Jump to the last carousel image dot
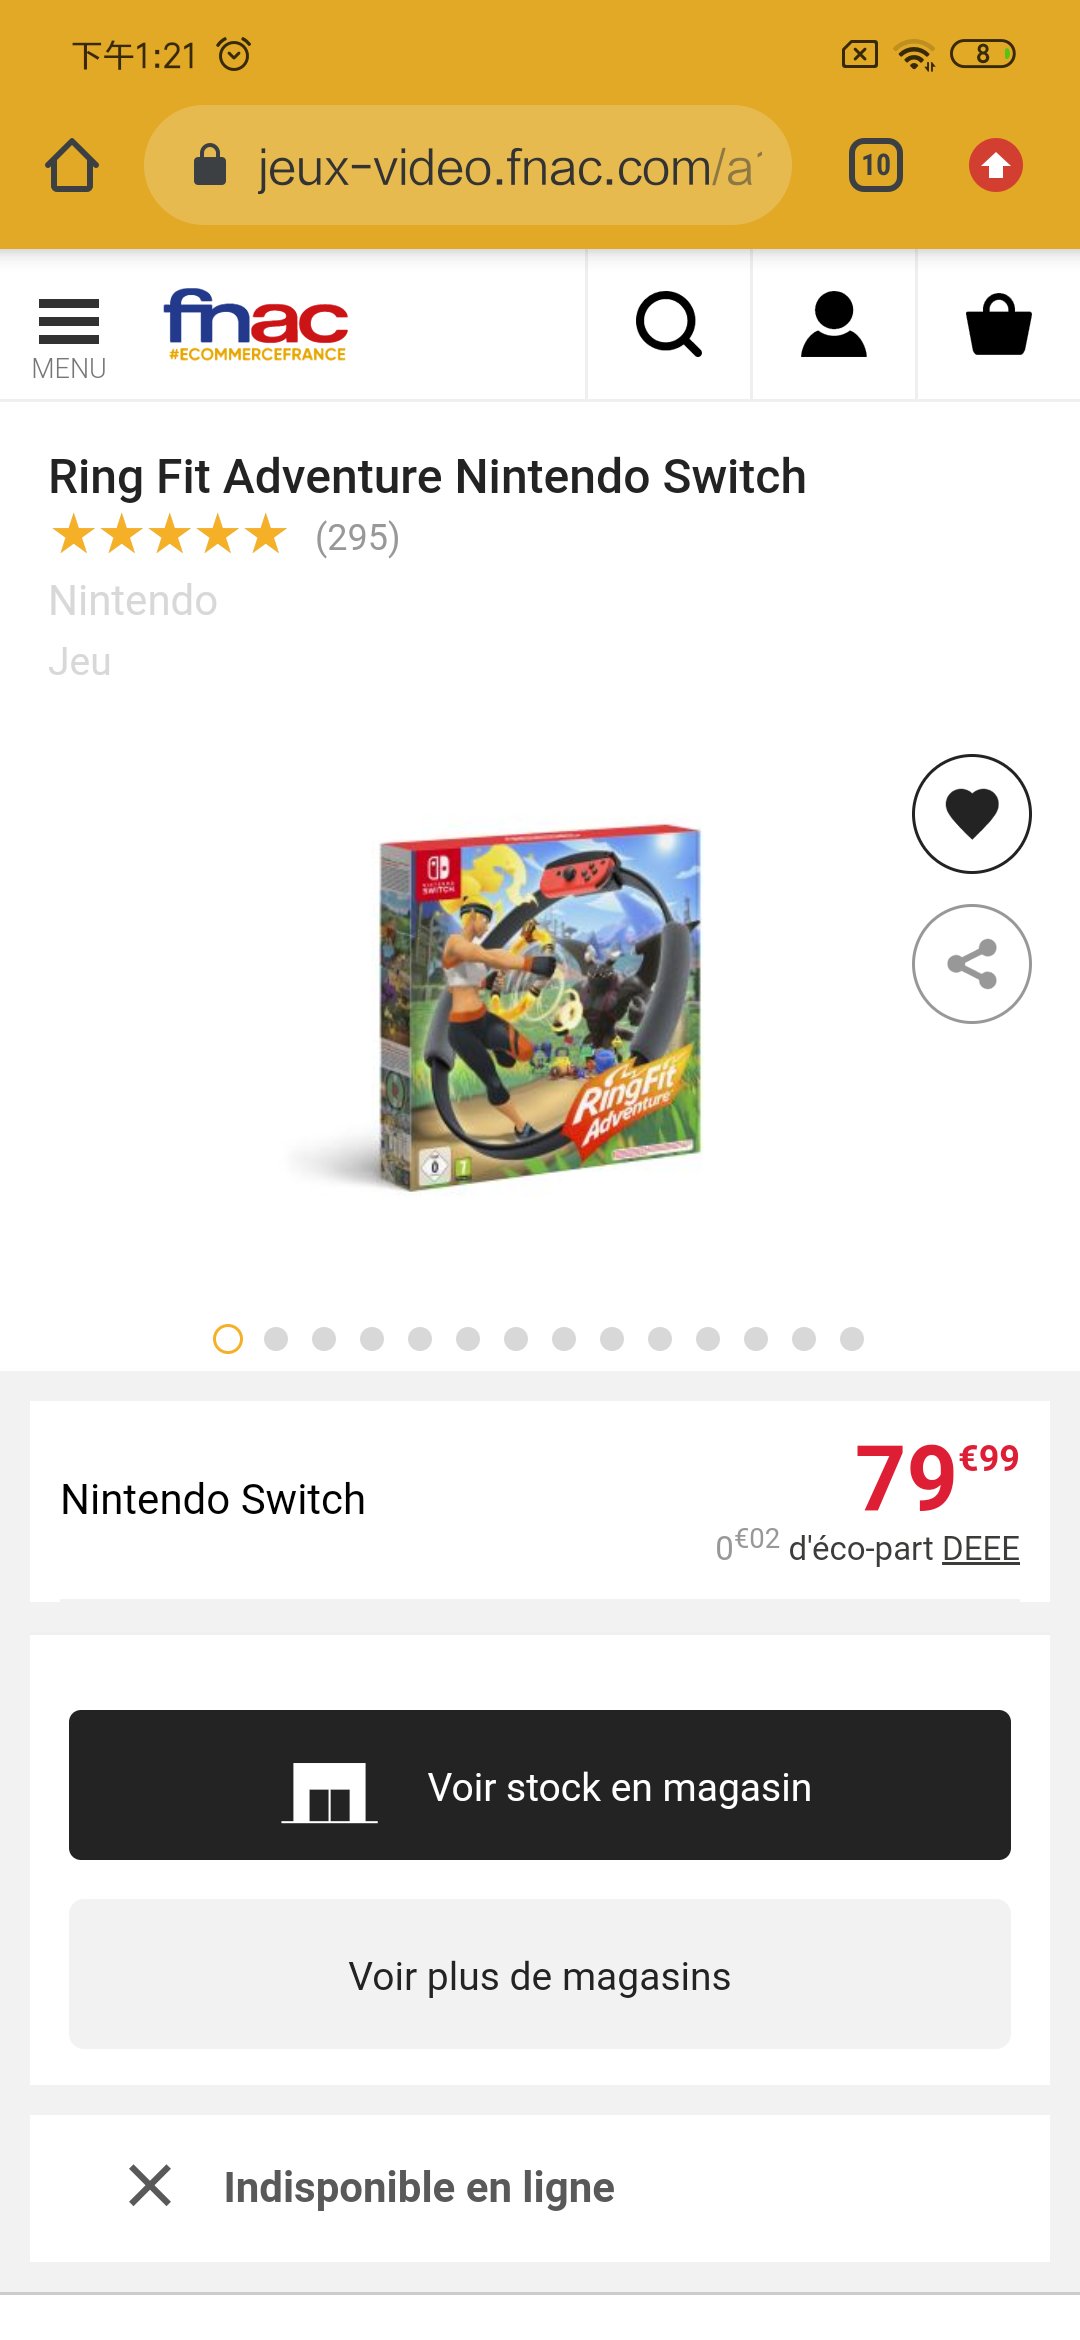 coord(852,1338)
